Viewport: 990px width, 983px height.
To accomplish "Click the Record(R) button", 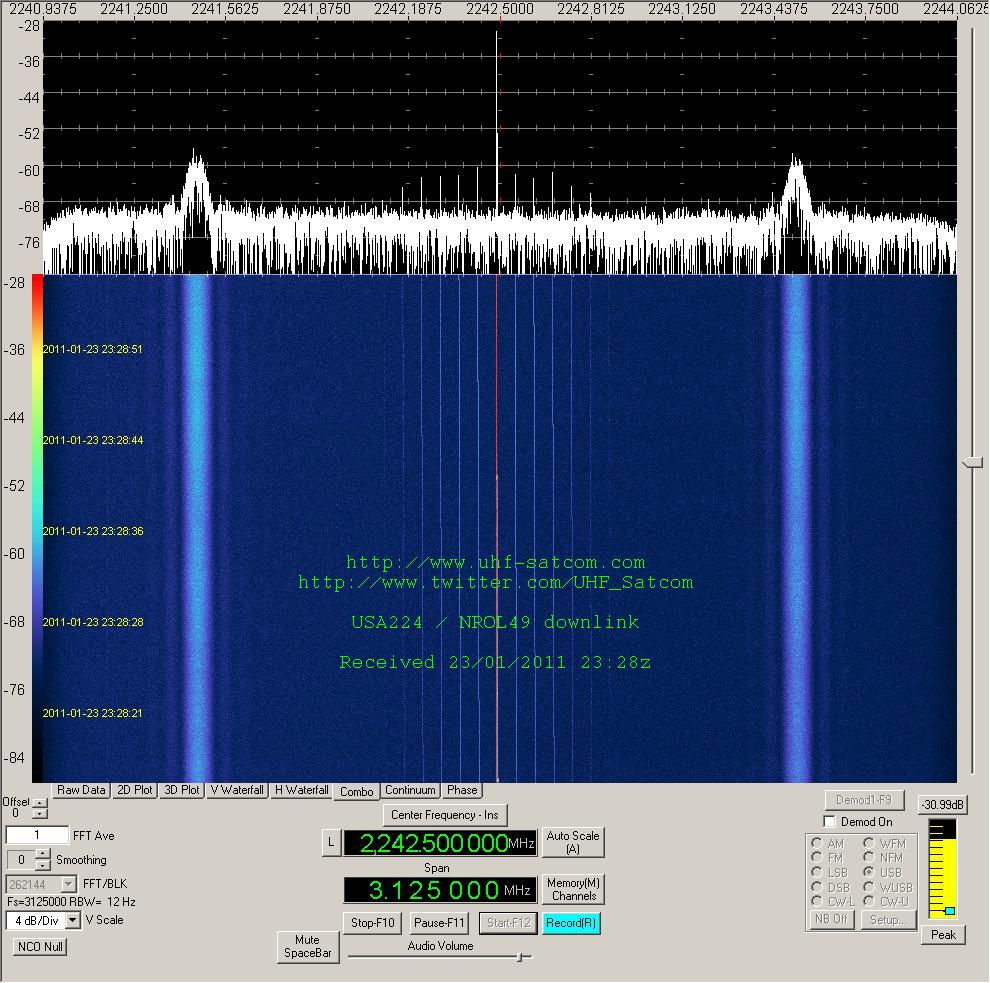I will [x=572, y=923].
